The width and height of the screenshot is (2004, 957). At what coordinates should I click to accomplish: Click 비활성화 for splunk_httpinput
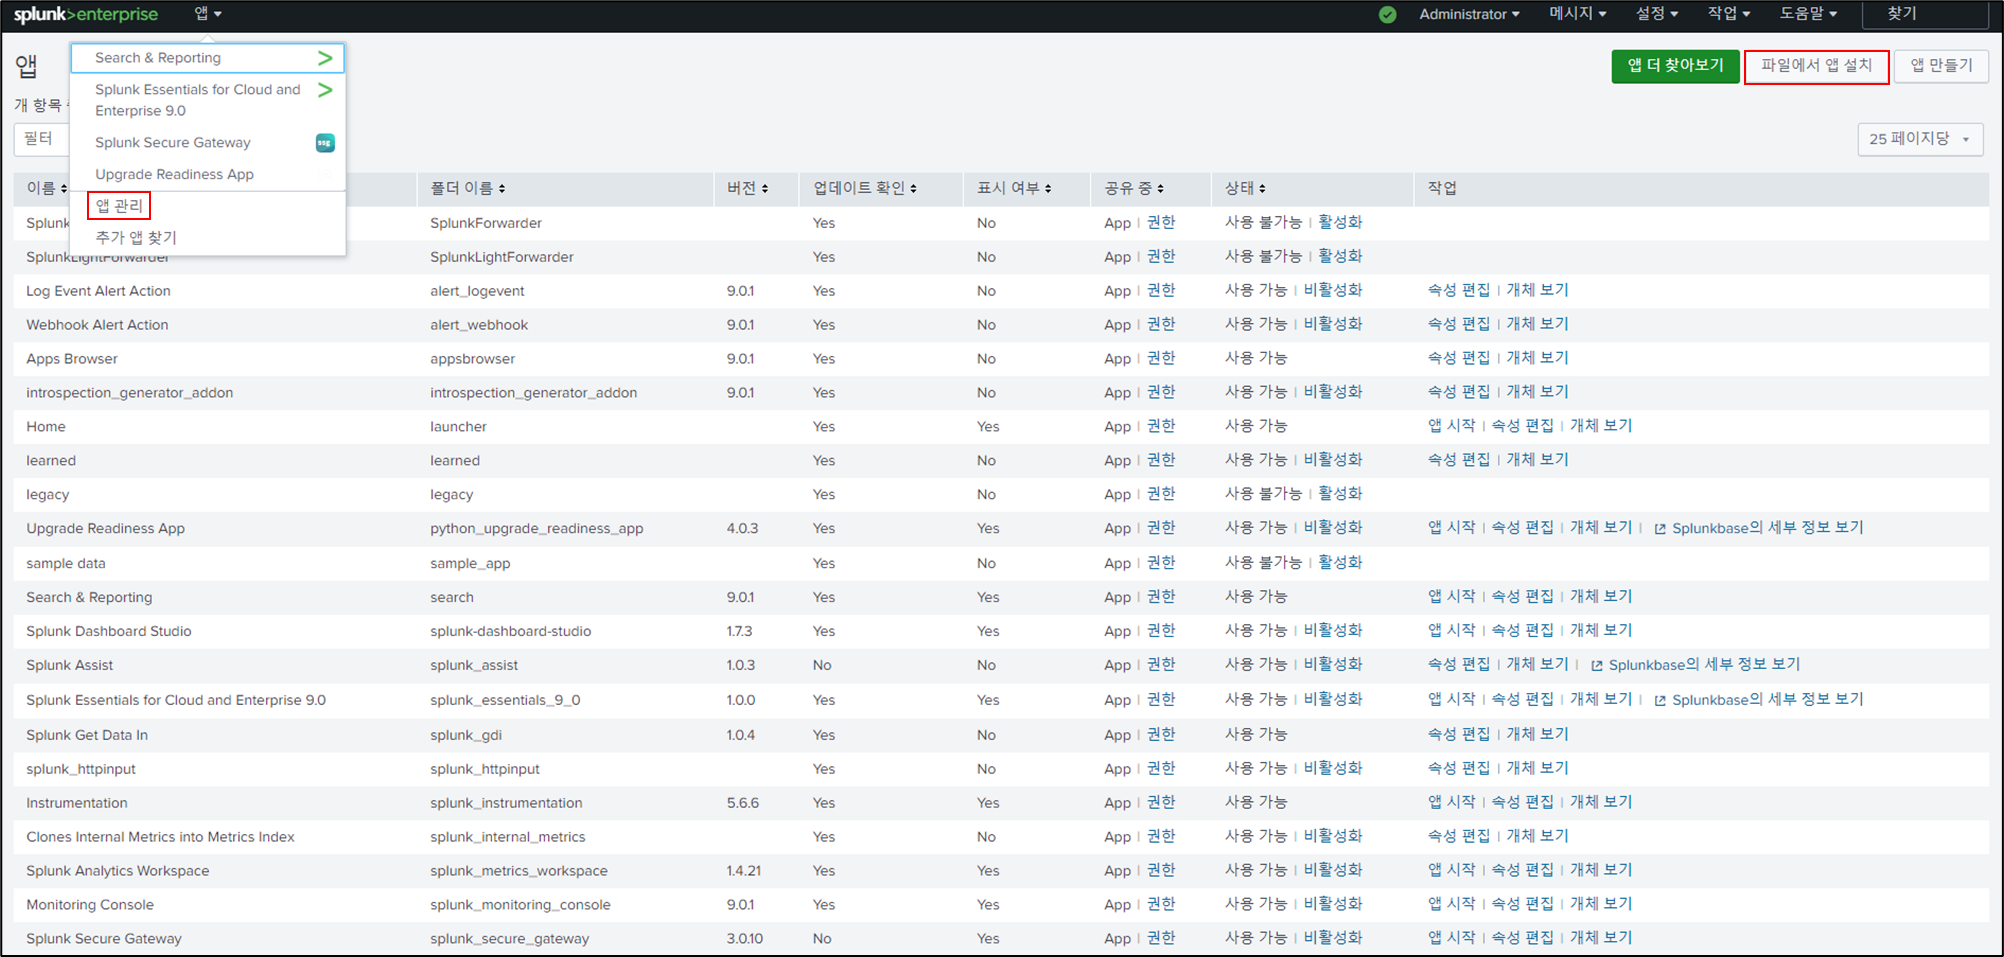(x=1333, y=770)
